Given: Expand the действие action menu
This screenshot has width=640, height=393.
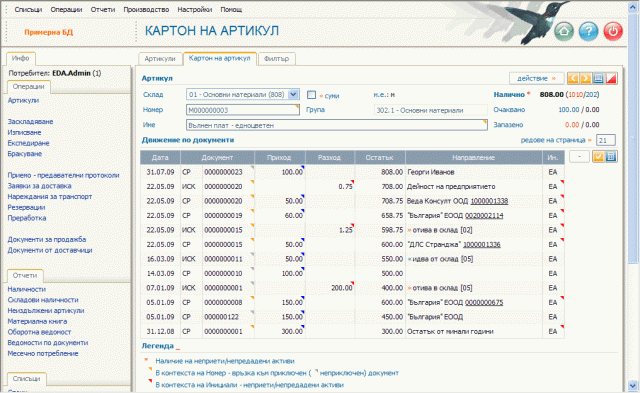Looking at the screenshot, I should coord(536,78).
